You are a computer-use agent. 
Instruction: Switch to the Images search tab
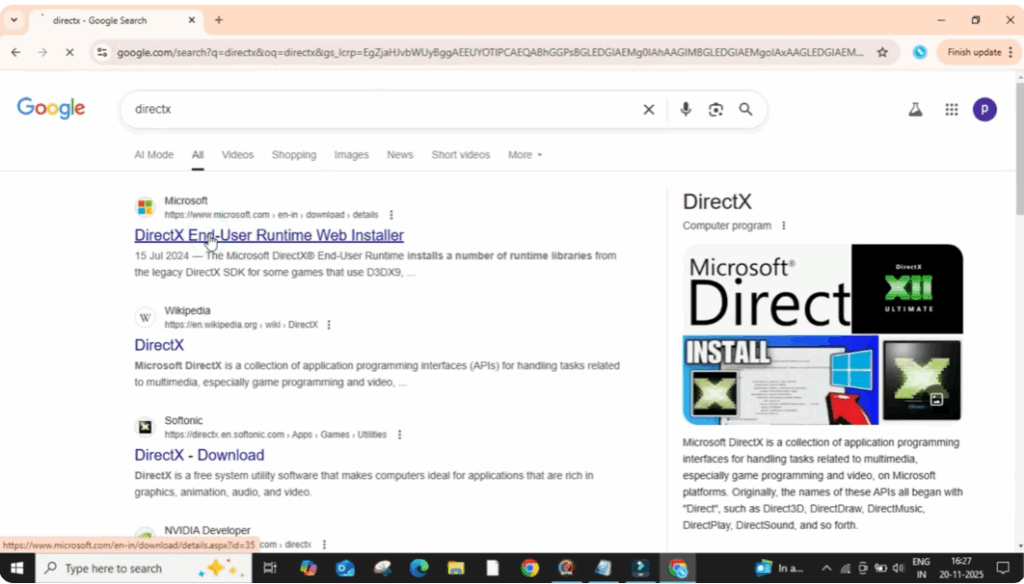[351, 155]
